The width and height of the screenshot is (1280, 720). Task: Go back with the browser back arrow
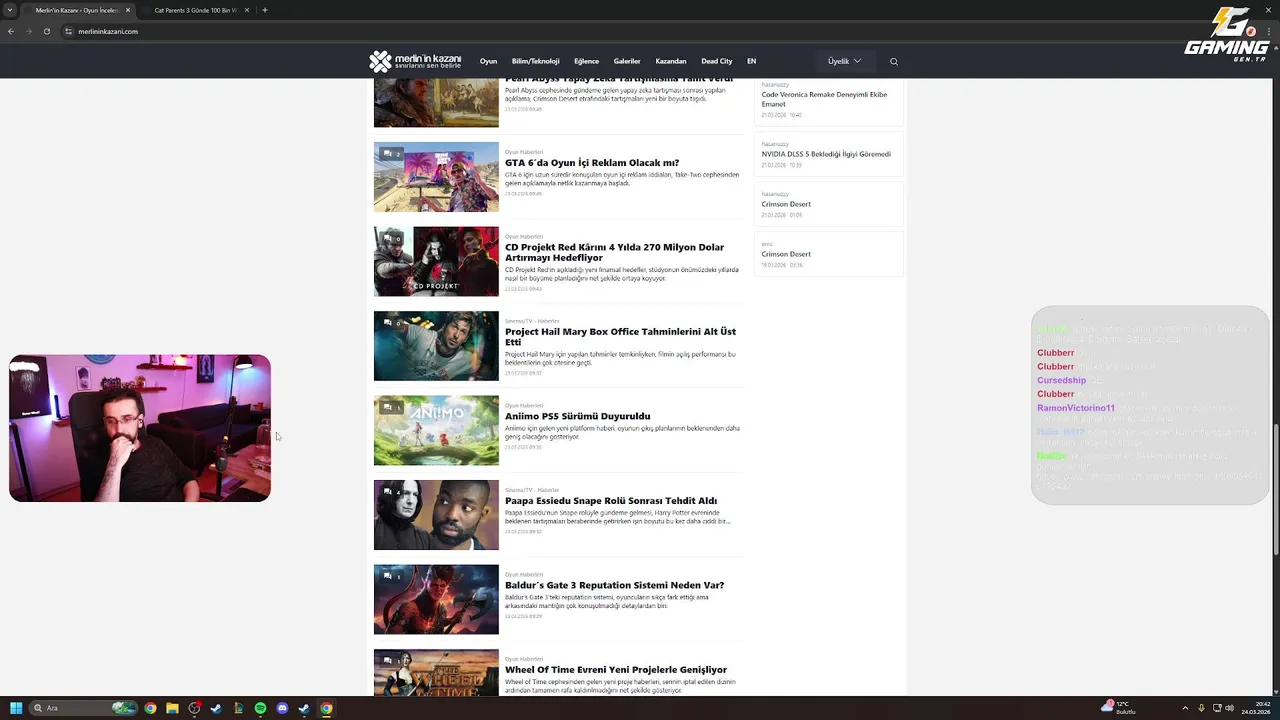tap(11, 31)
